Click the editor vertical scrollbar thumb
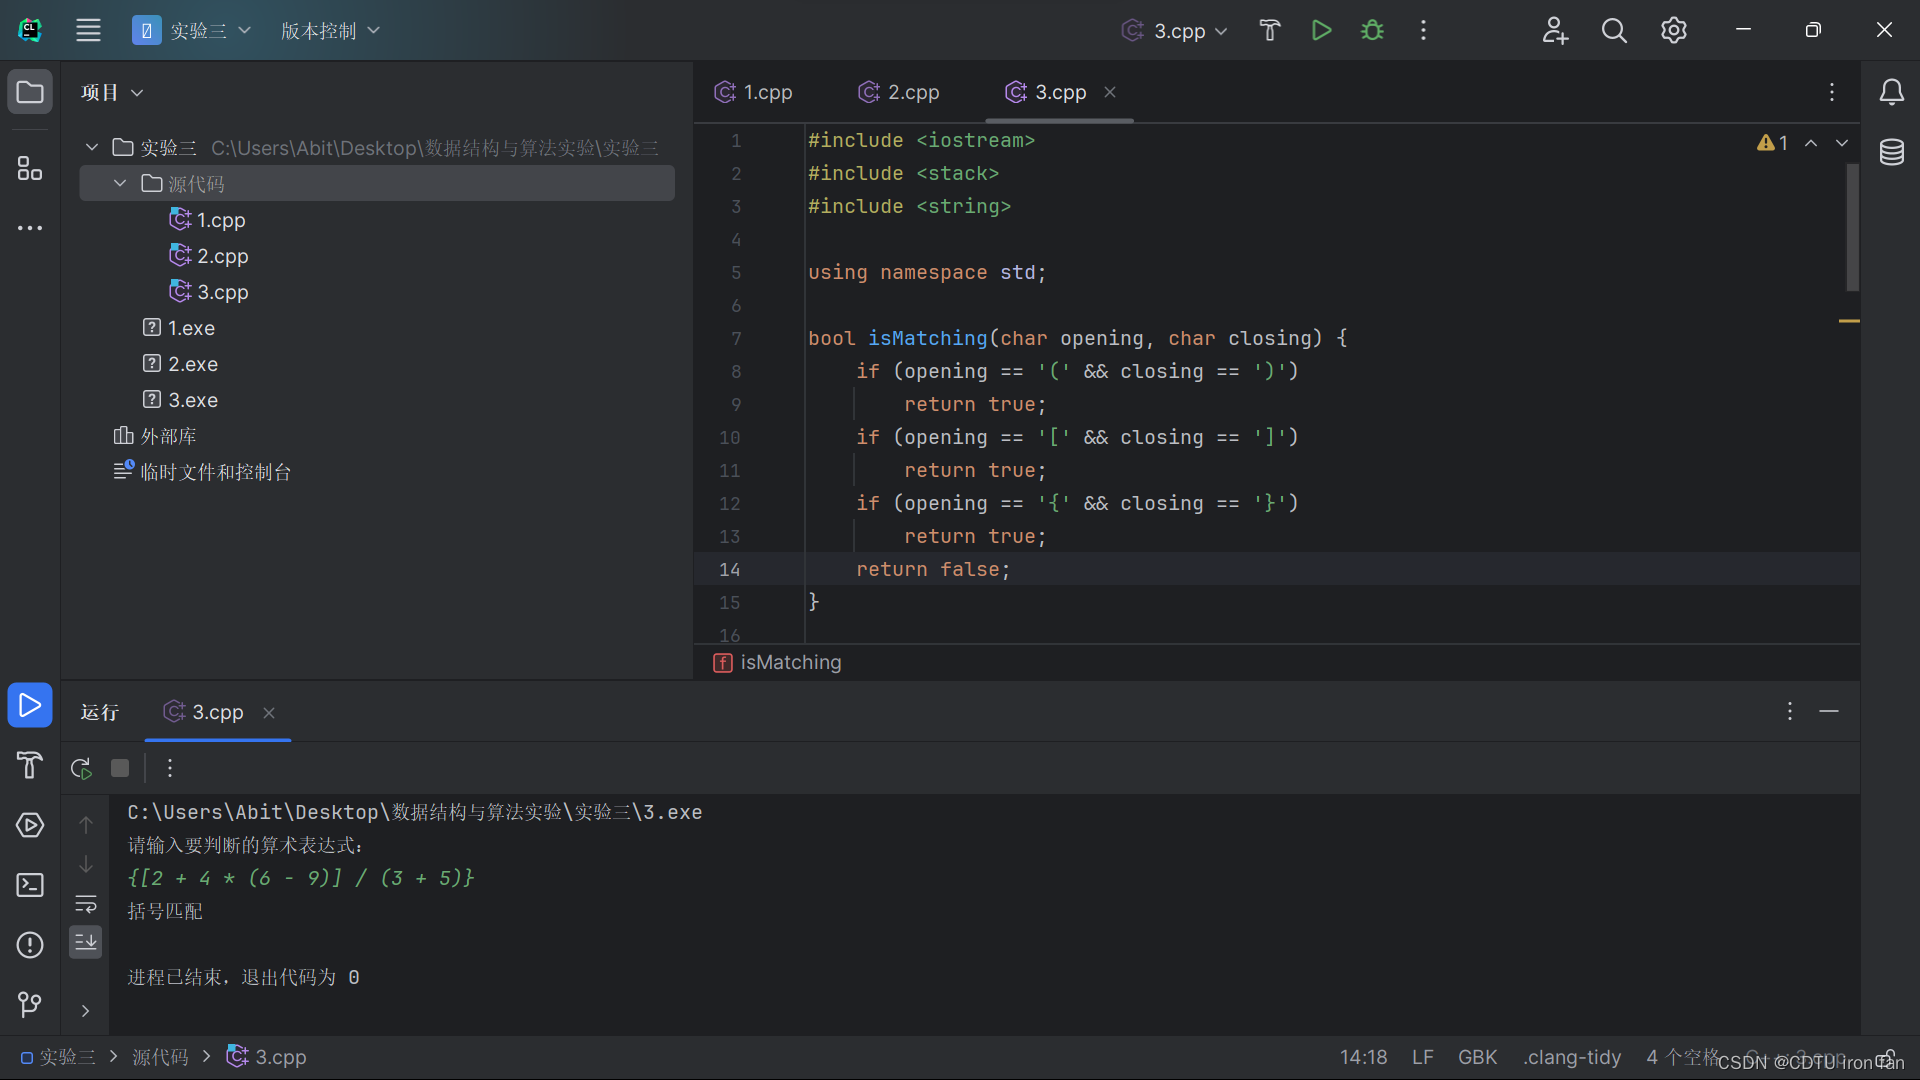The width and height of the screenshot is (1920, 1080). point(1852,226)
